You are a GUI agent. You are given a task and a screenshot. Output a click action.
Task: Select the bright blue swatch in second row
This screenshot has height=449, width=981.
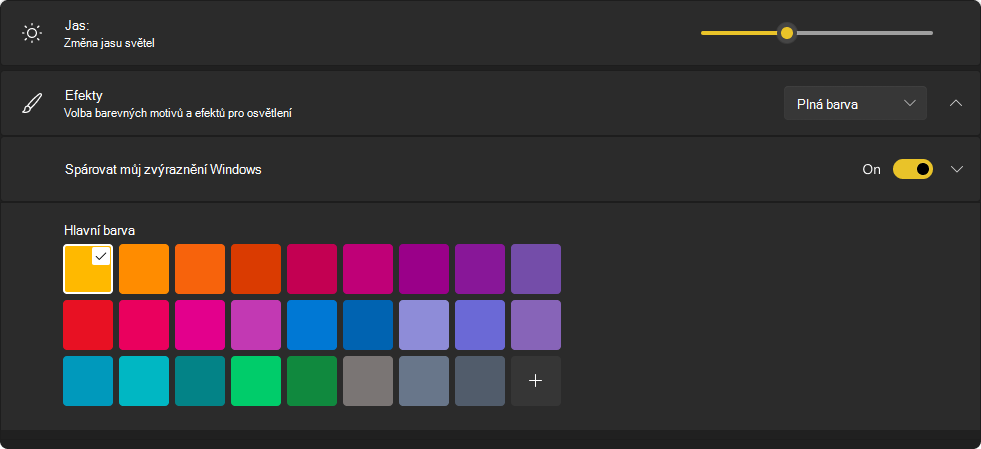(312, 325)
